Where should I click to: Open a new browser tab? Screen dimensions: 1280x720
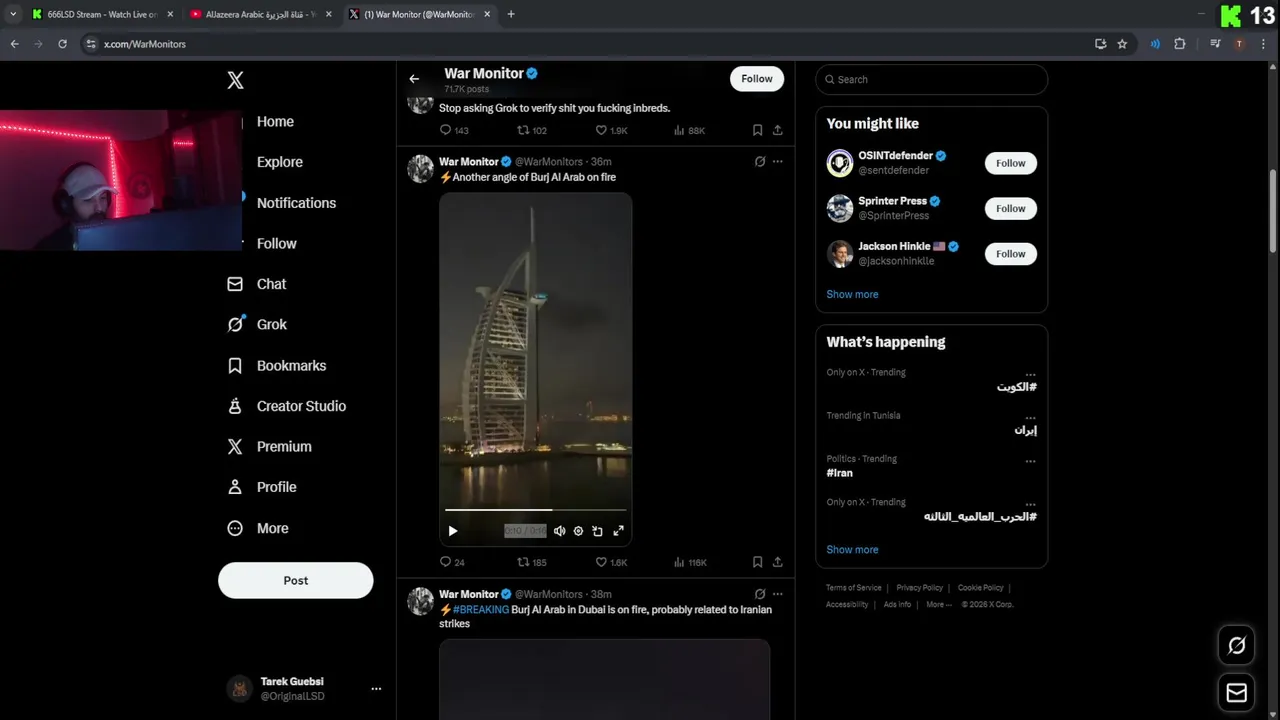click(x=511, y=14)
